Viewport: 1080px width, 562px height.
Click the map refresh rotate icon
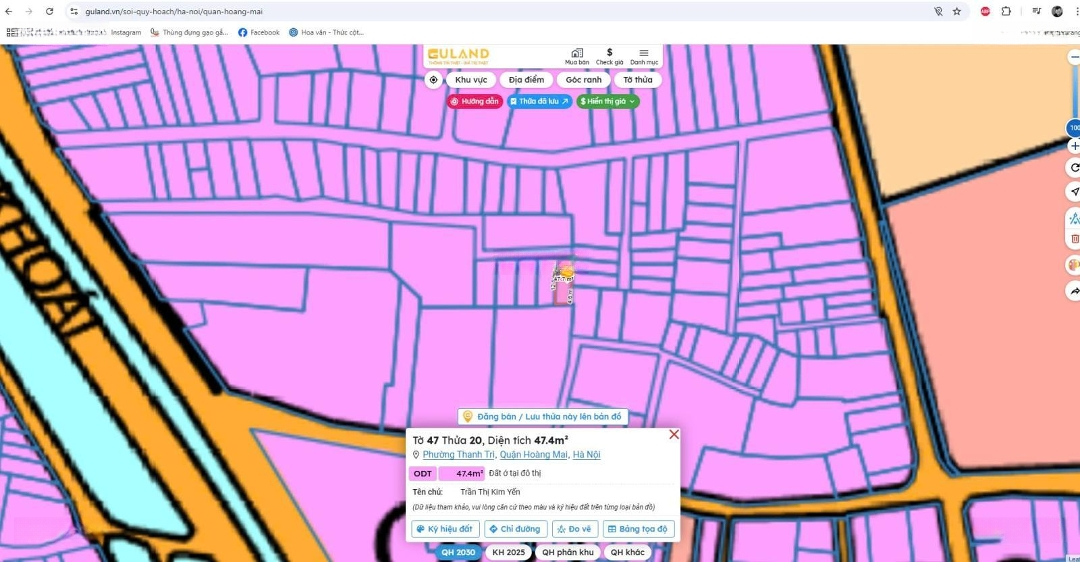[x=1074, y=168]
